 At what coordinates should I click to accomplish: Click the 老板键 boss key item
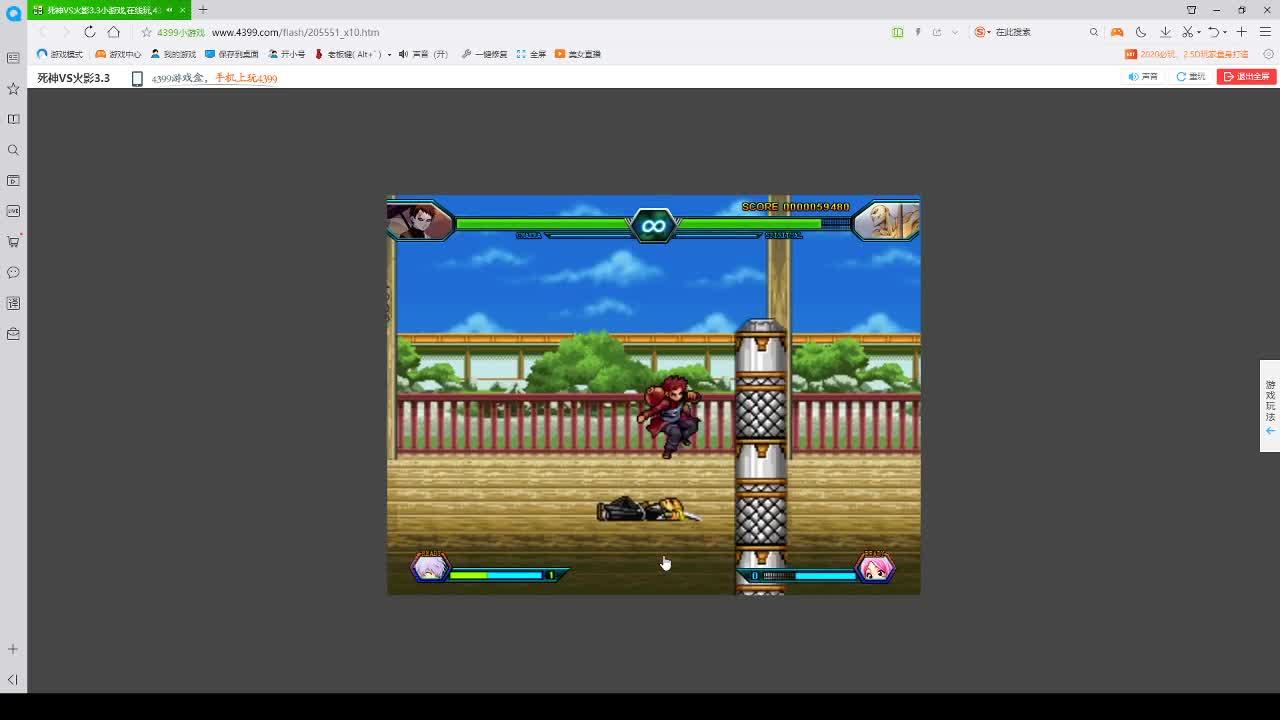(347, 54)
